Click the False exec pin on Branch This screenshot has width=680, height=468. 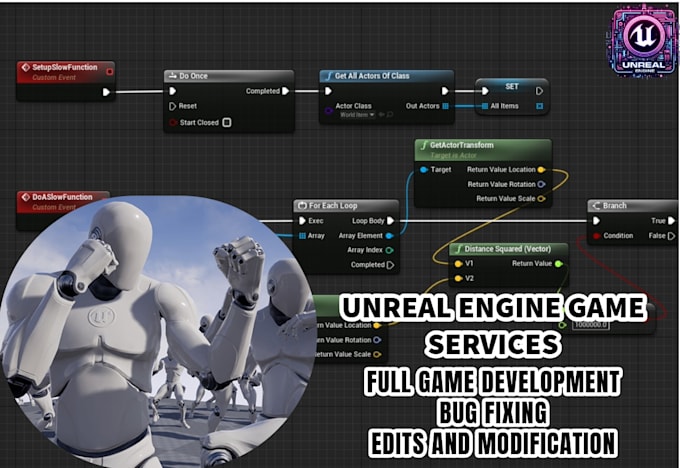pyautogui.click(x=671, y=236)
